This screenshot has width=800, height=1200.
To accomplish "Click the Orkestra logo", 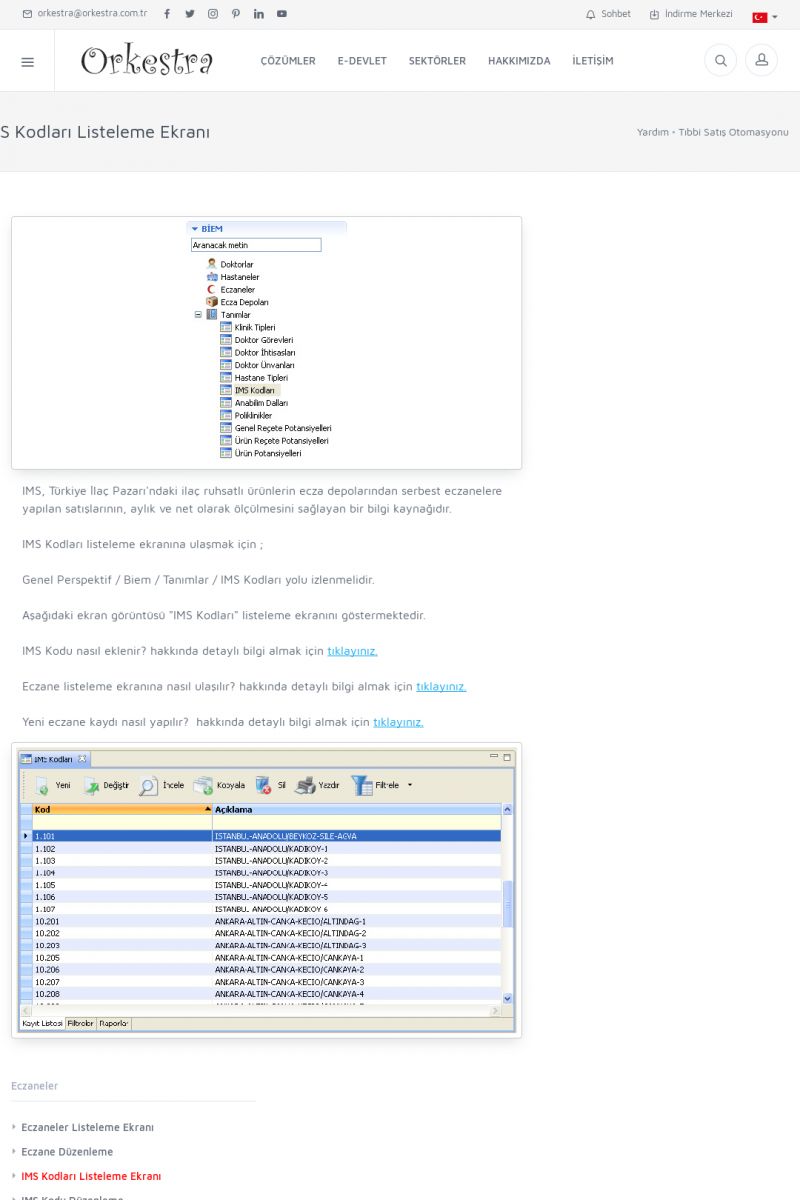I will tap(147, 61).
